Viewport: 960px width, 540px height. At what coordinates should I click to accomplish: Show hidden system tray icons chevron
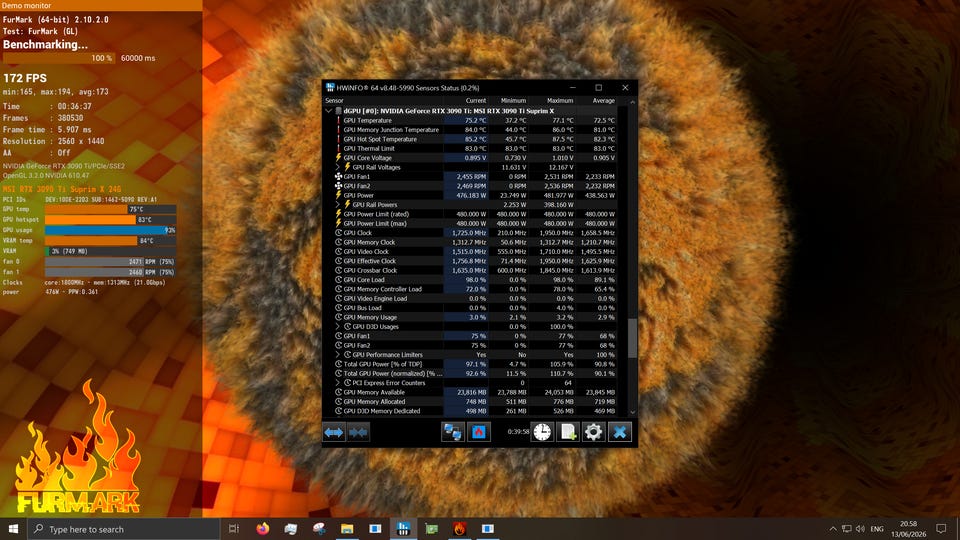pyautogui.click(x=833, y=528)
